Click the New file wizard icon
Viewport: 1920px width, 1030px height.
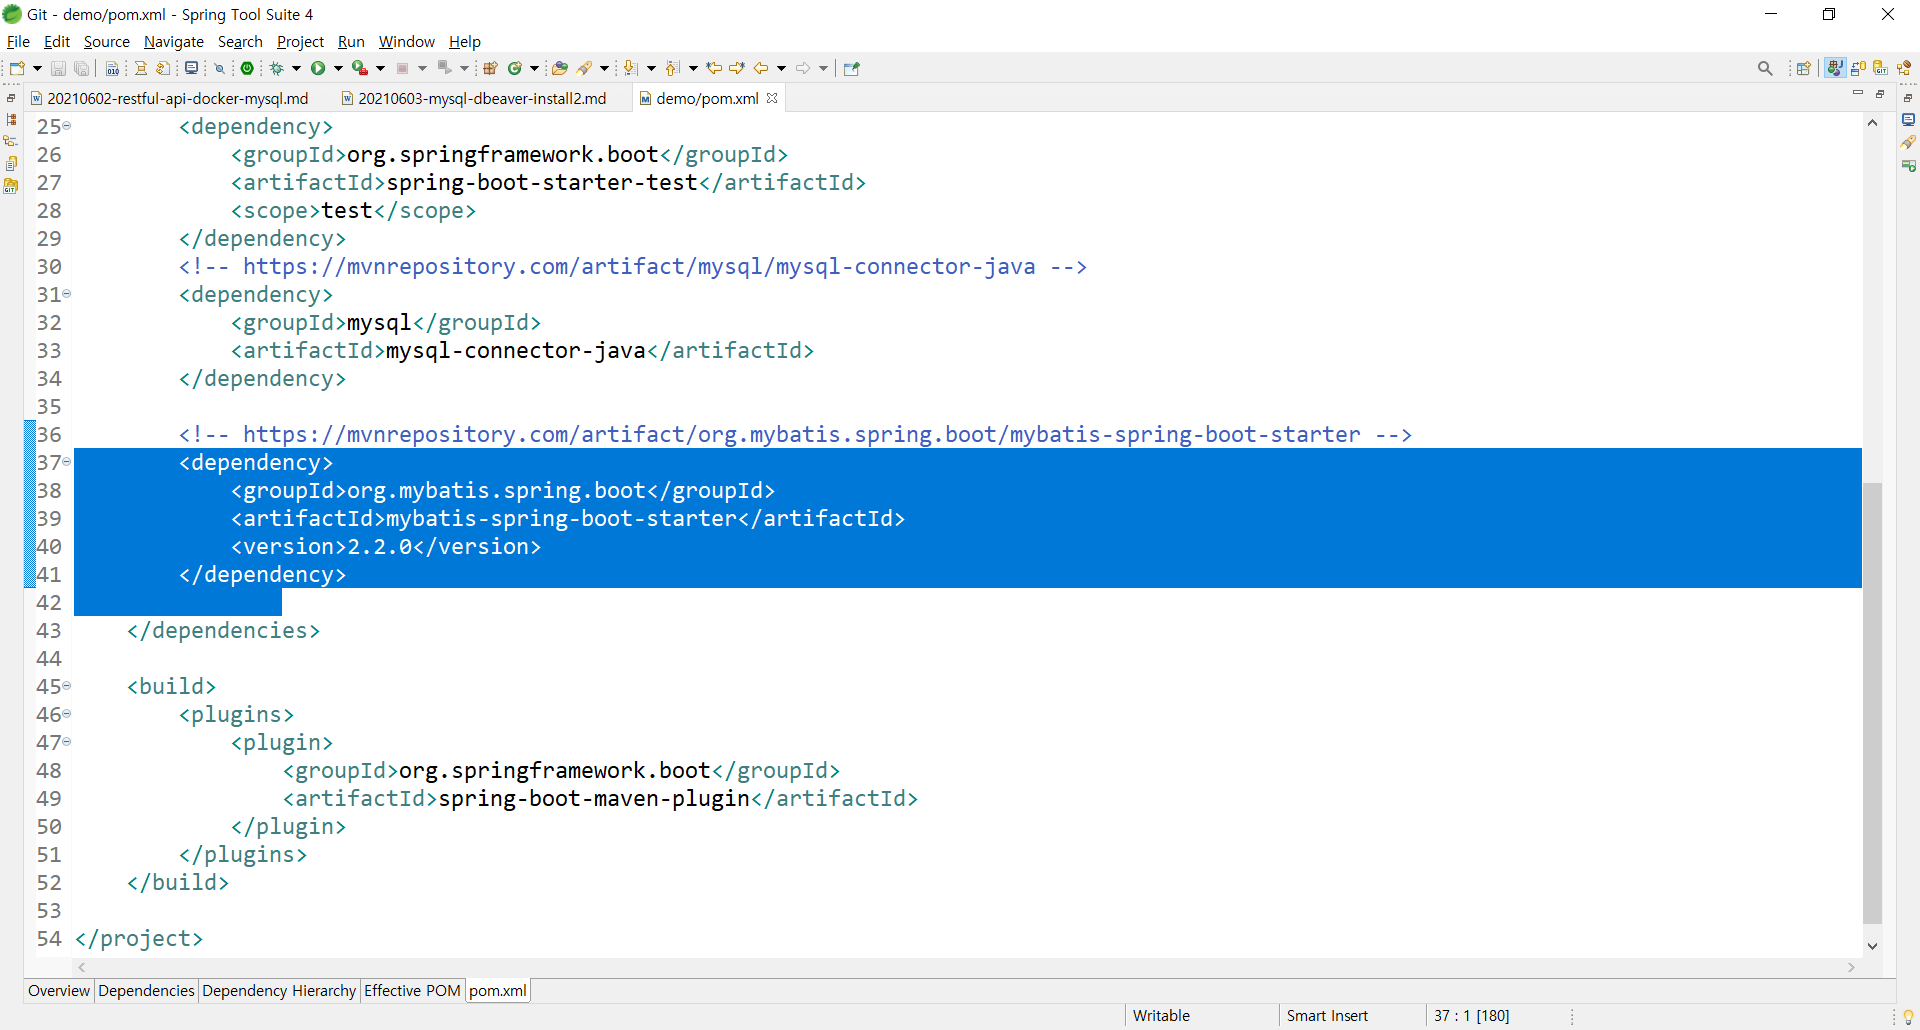point(16,68)
